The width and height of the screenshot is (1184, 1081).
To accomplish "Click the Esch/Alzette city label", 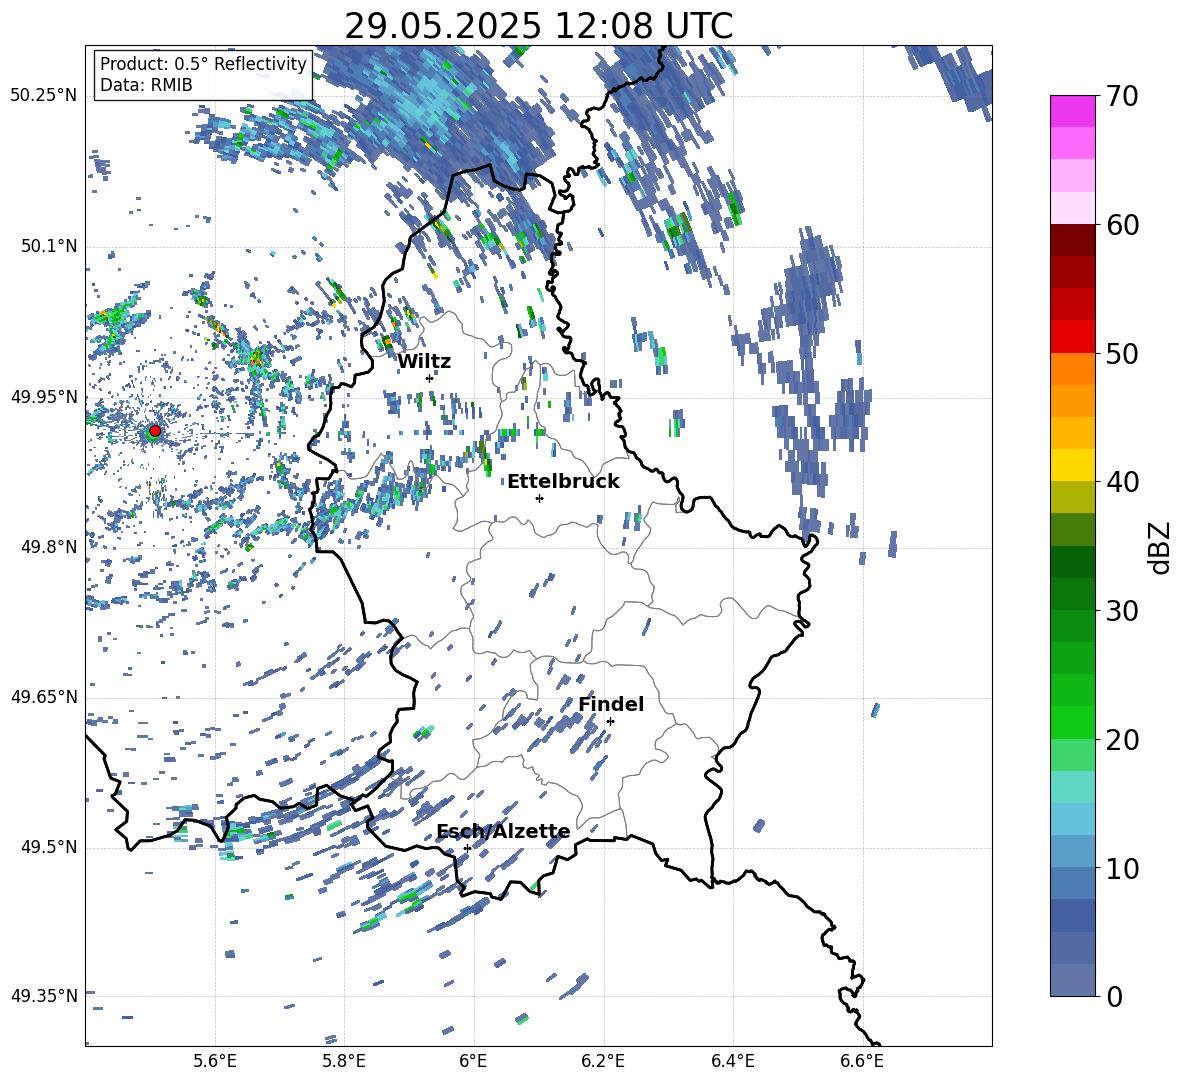I will tap(504, 831).
